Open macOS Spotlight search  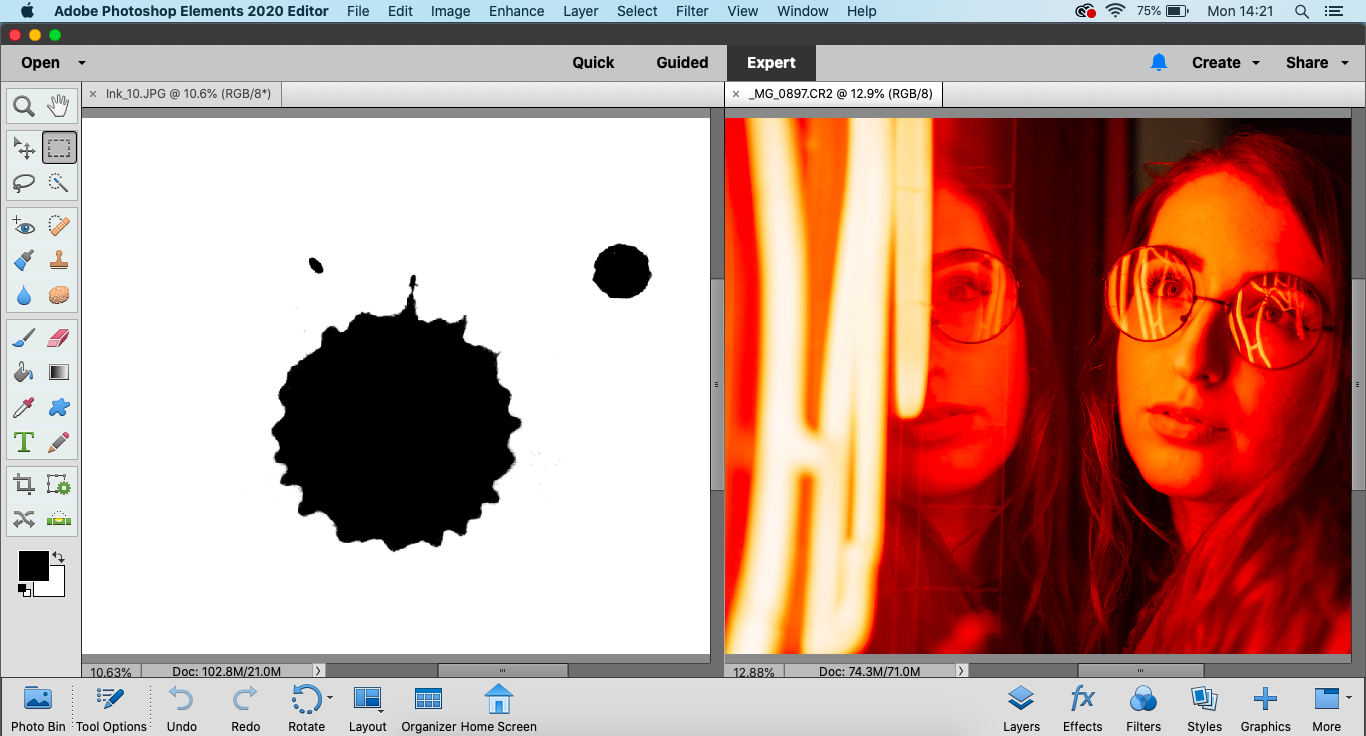click(1301, 11)
